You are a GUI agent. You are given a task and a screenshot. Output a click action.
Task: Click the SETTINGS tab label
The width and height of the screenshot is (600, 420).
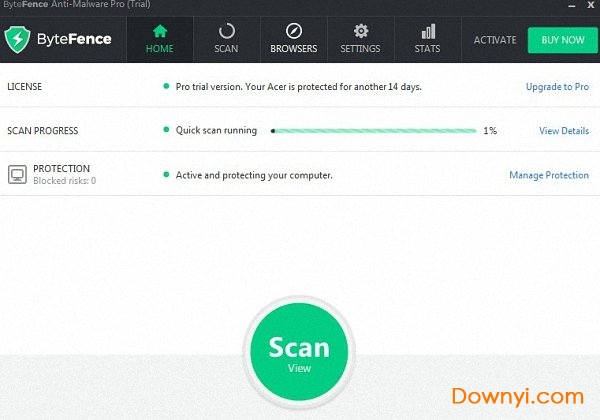(360, 49)
